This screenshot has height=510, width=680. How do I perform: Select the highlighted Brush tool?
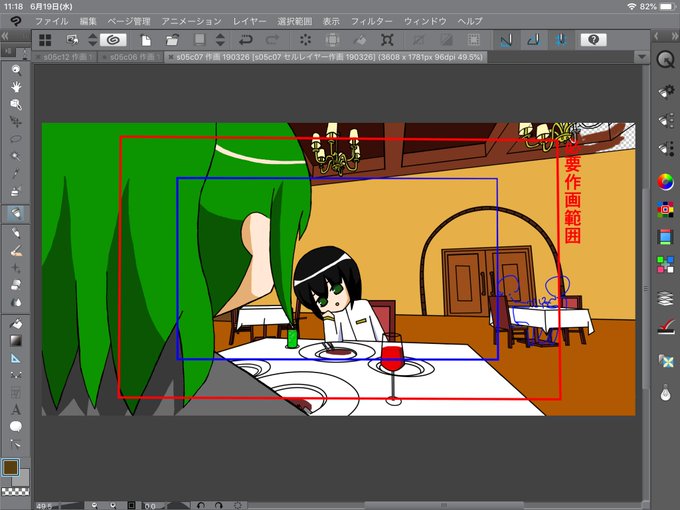point(16,213)
